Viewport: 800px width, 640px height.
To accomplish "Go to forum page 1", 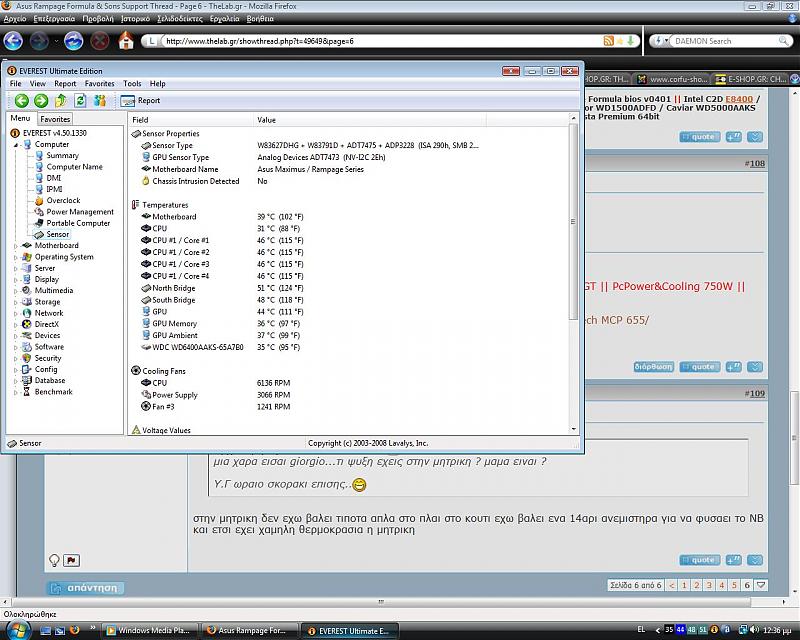I will 684,585.
